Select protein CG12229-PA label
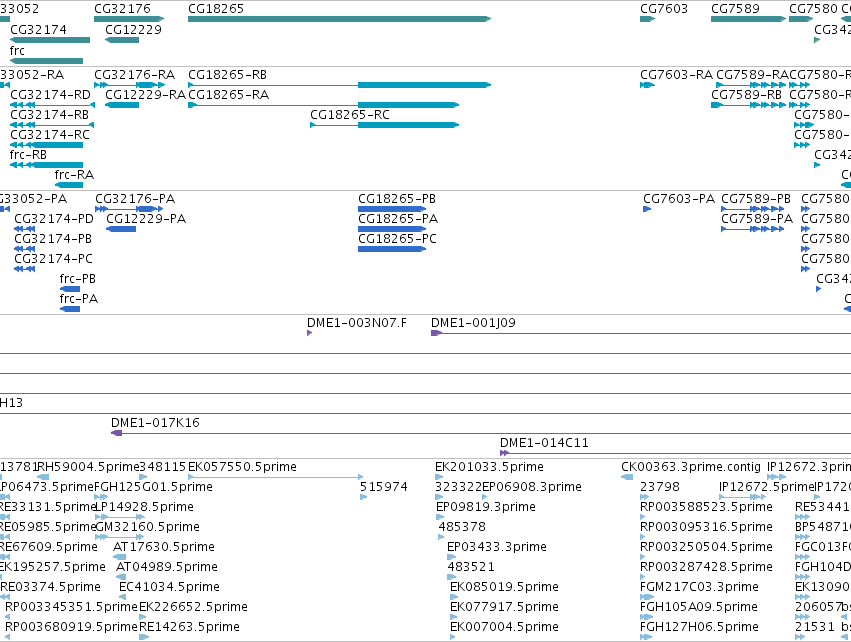 (x=146, y=219)
